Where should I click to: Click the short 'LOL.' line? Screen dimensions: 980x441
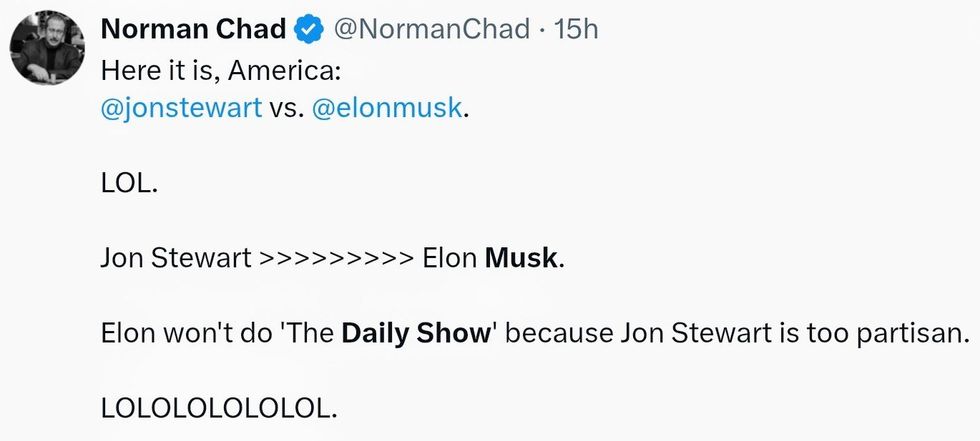pos(128,184)
